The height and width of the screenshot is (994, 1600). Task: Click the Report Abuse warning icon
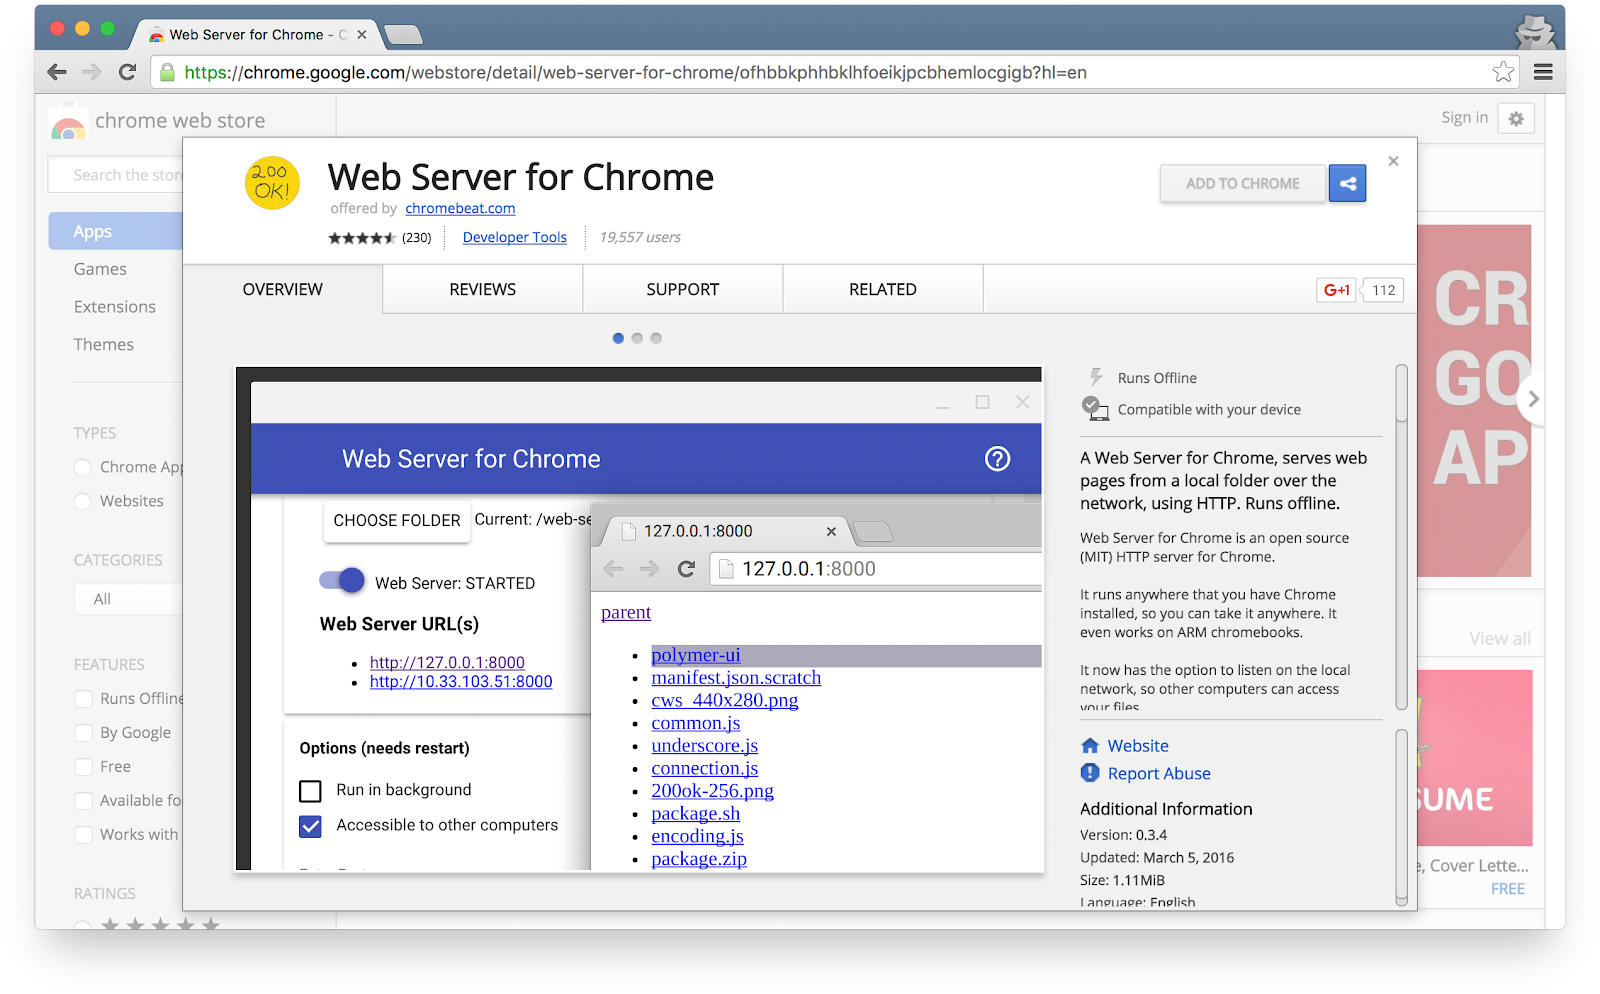1089,773
